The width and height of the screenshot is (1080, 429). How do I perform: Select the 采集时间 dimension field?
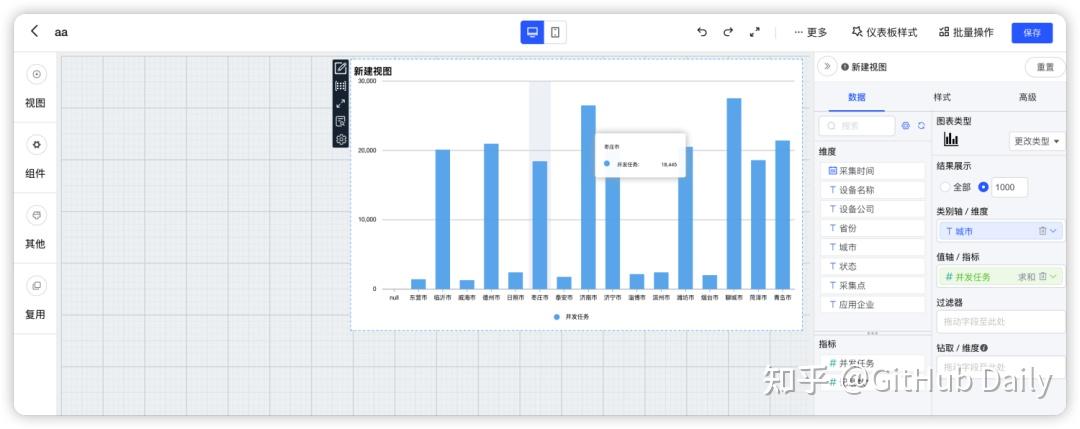click(x=872, y=171)
